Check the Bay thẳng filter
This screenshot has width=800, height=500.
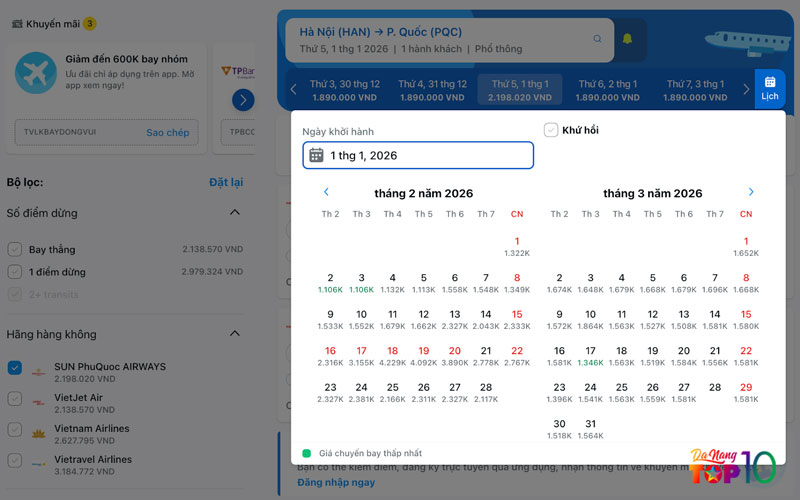pos(15,249)
